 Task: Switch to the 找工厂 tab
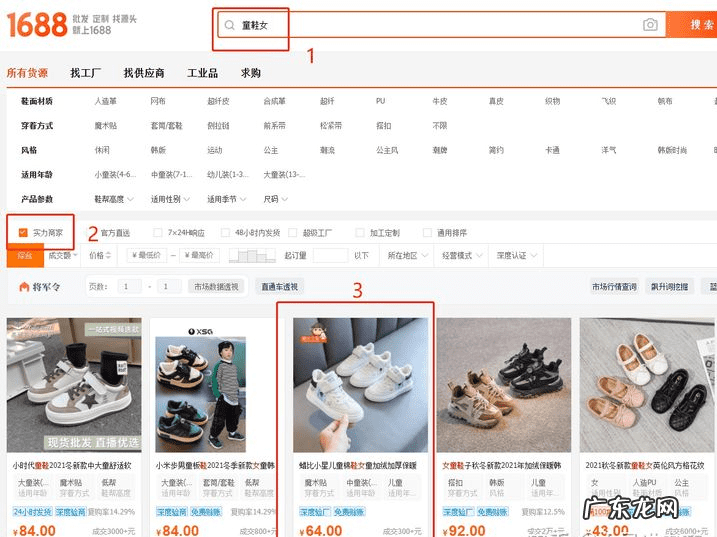tap(87, 73)
